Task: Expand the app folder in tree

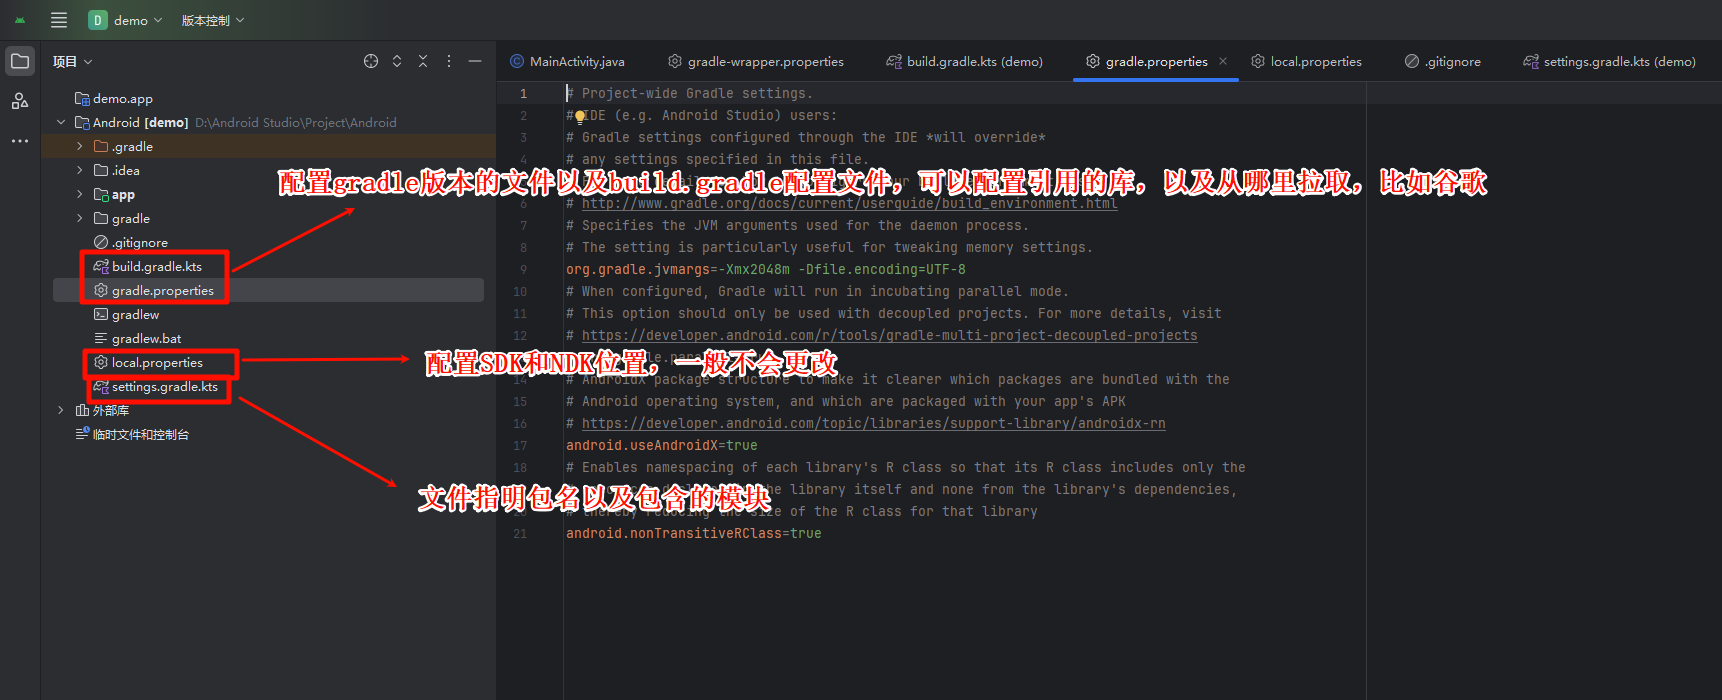Action: pos(80,194)
